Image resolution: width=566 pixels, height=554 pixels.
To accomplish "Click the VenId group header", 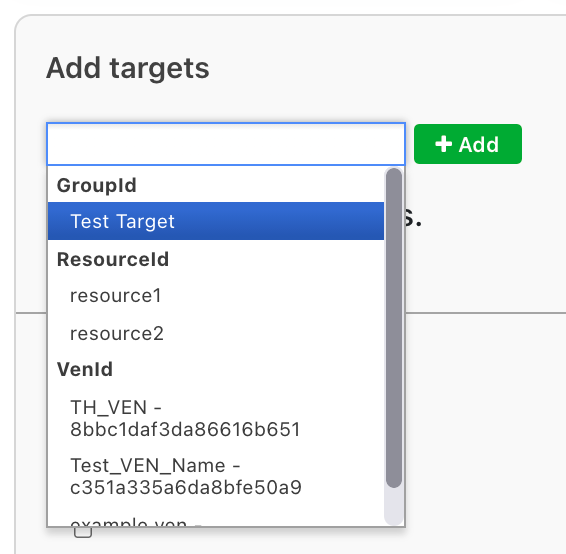I will tap(85, 369).
